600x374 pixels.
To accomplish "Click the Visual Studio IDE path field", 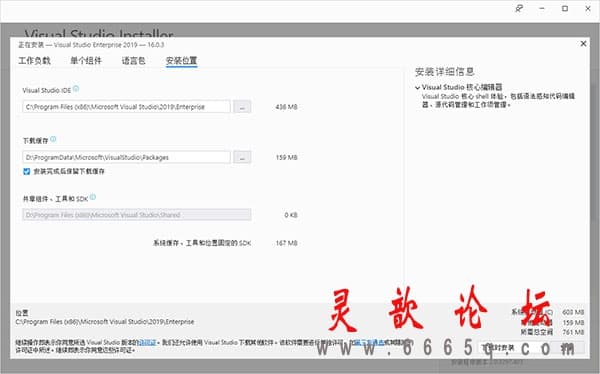I will (126, 107).
